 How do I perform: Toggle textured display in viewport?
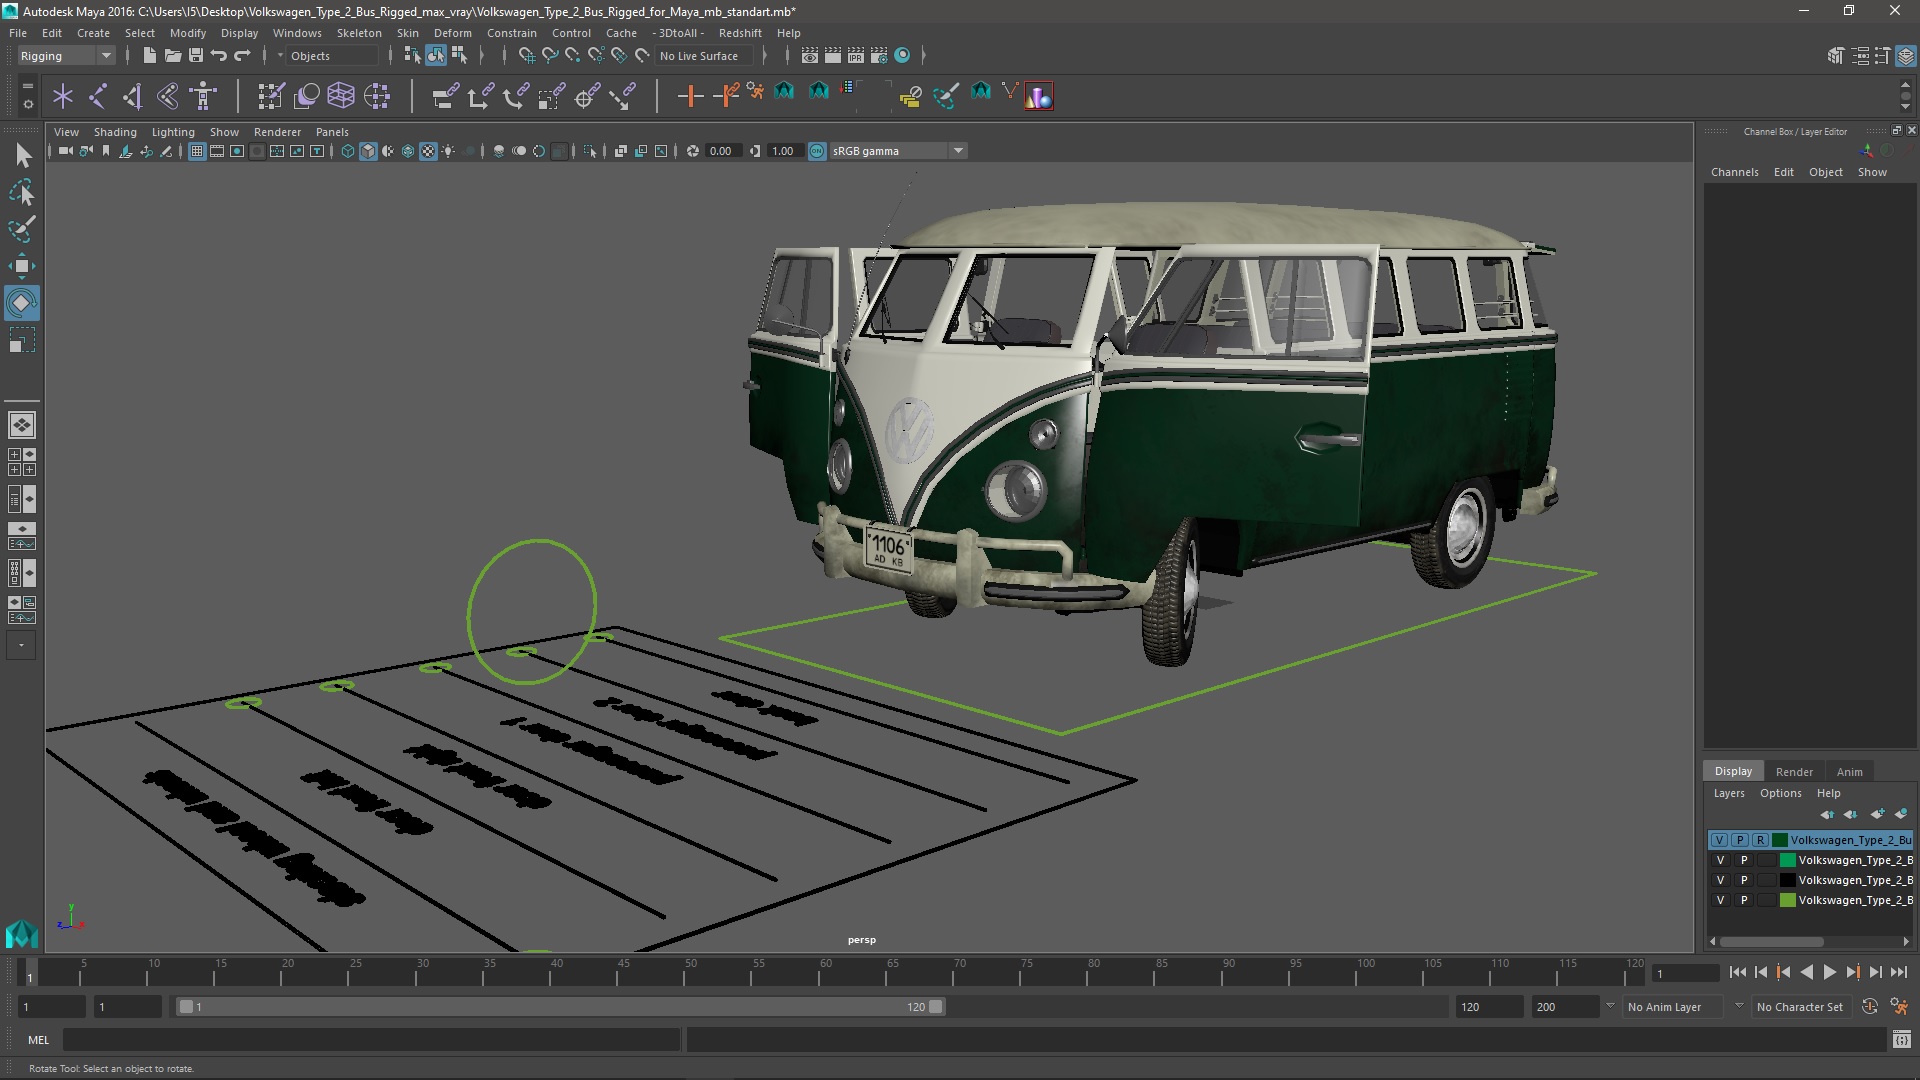click(x=428, y=151)
